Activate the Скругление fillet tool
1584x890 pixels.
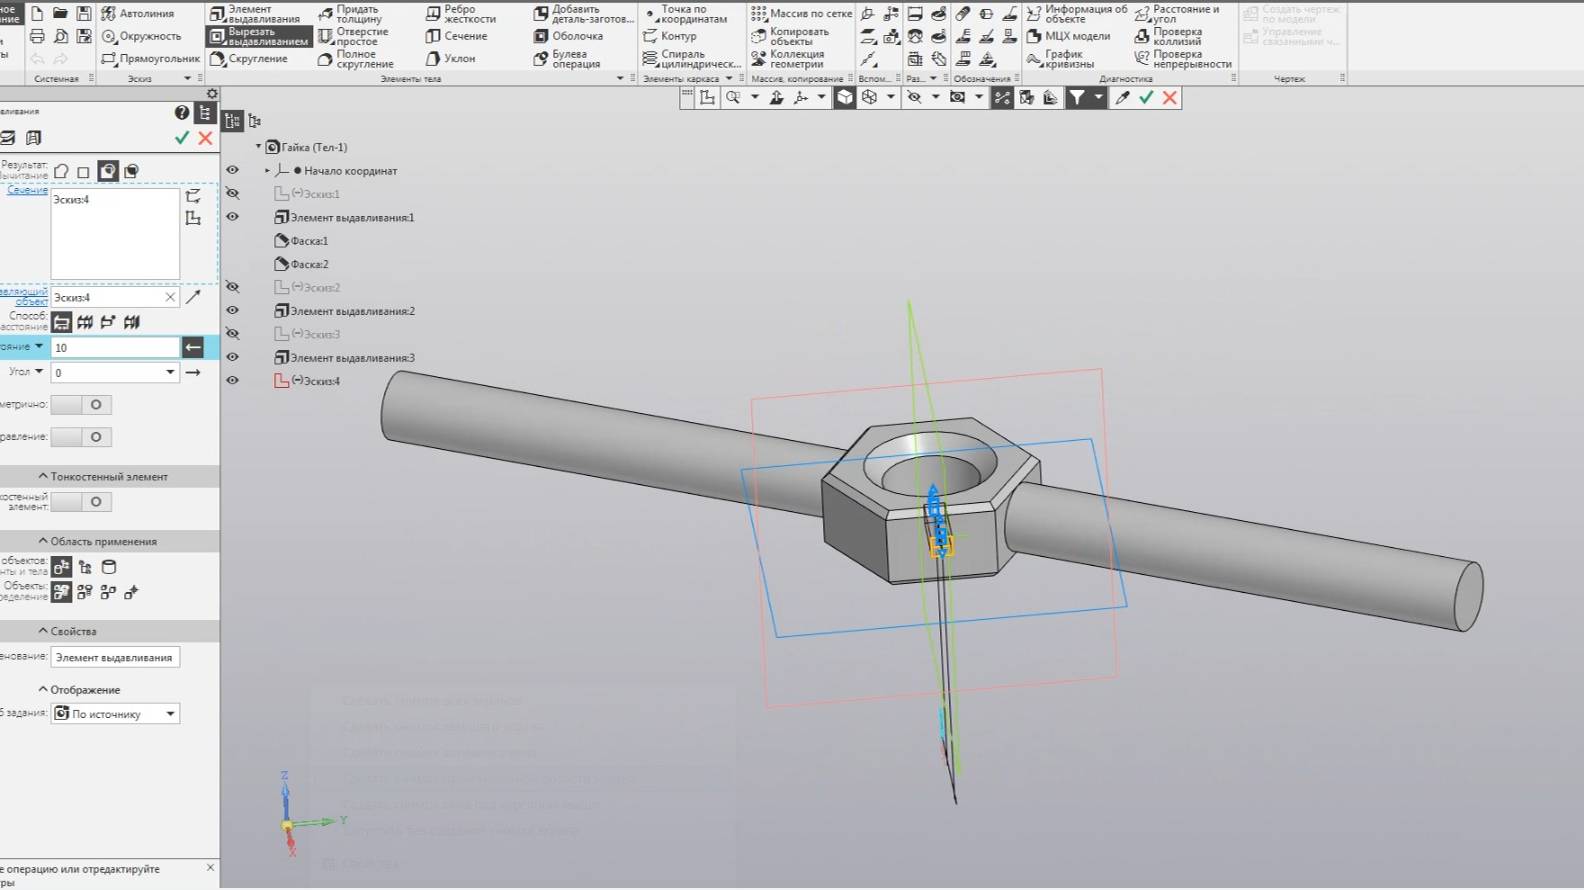[x=249, y=59]
